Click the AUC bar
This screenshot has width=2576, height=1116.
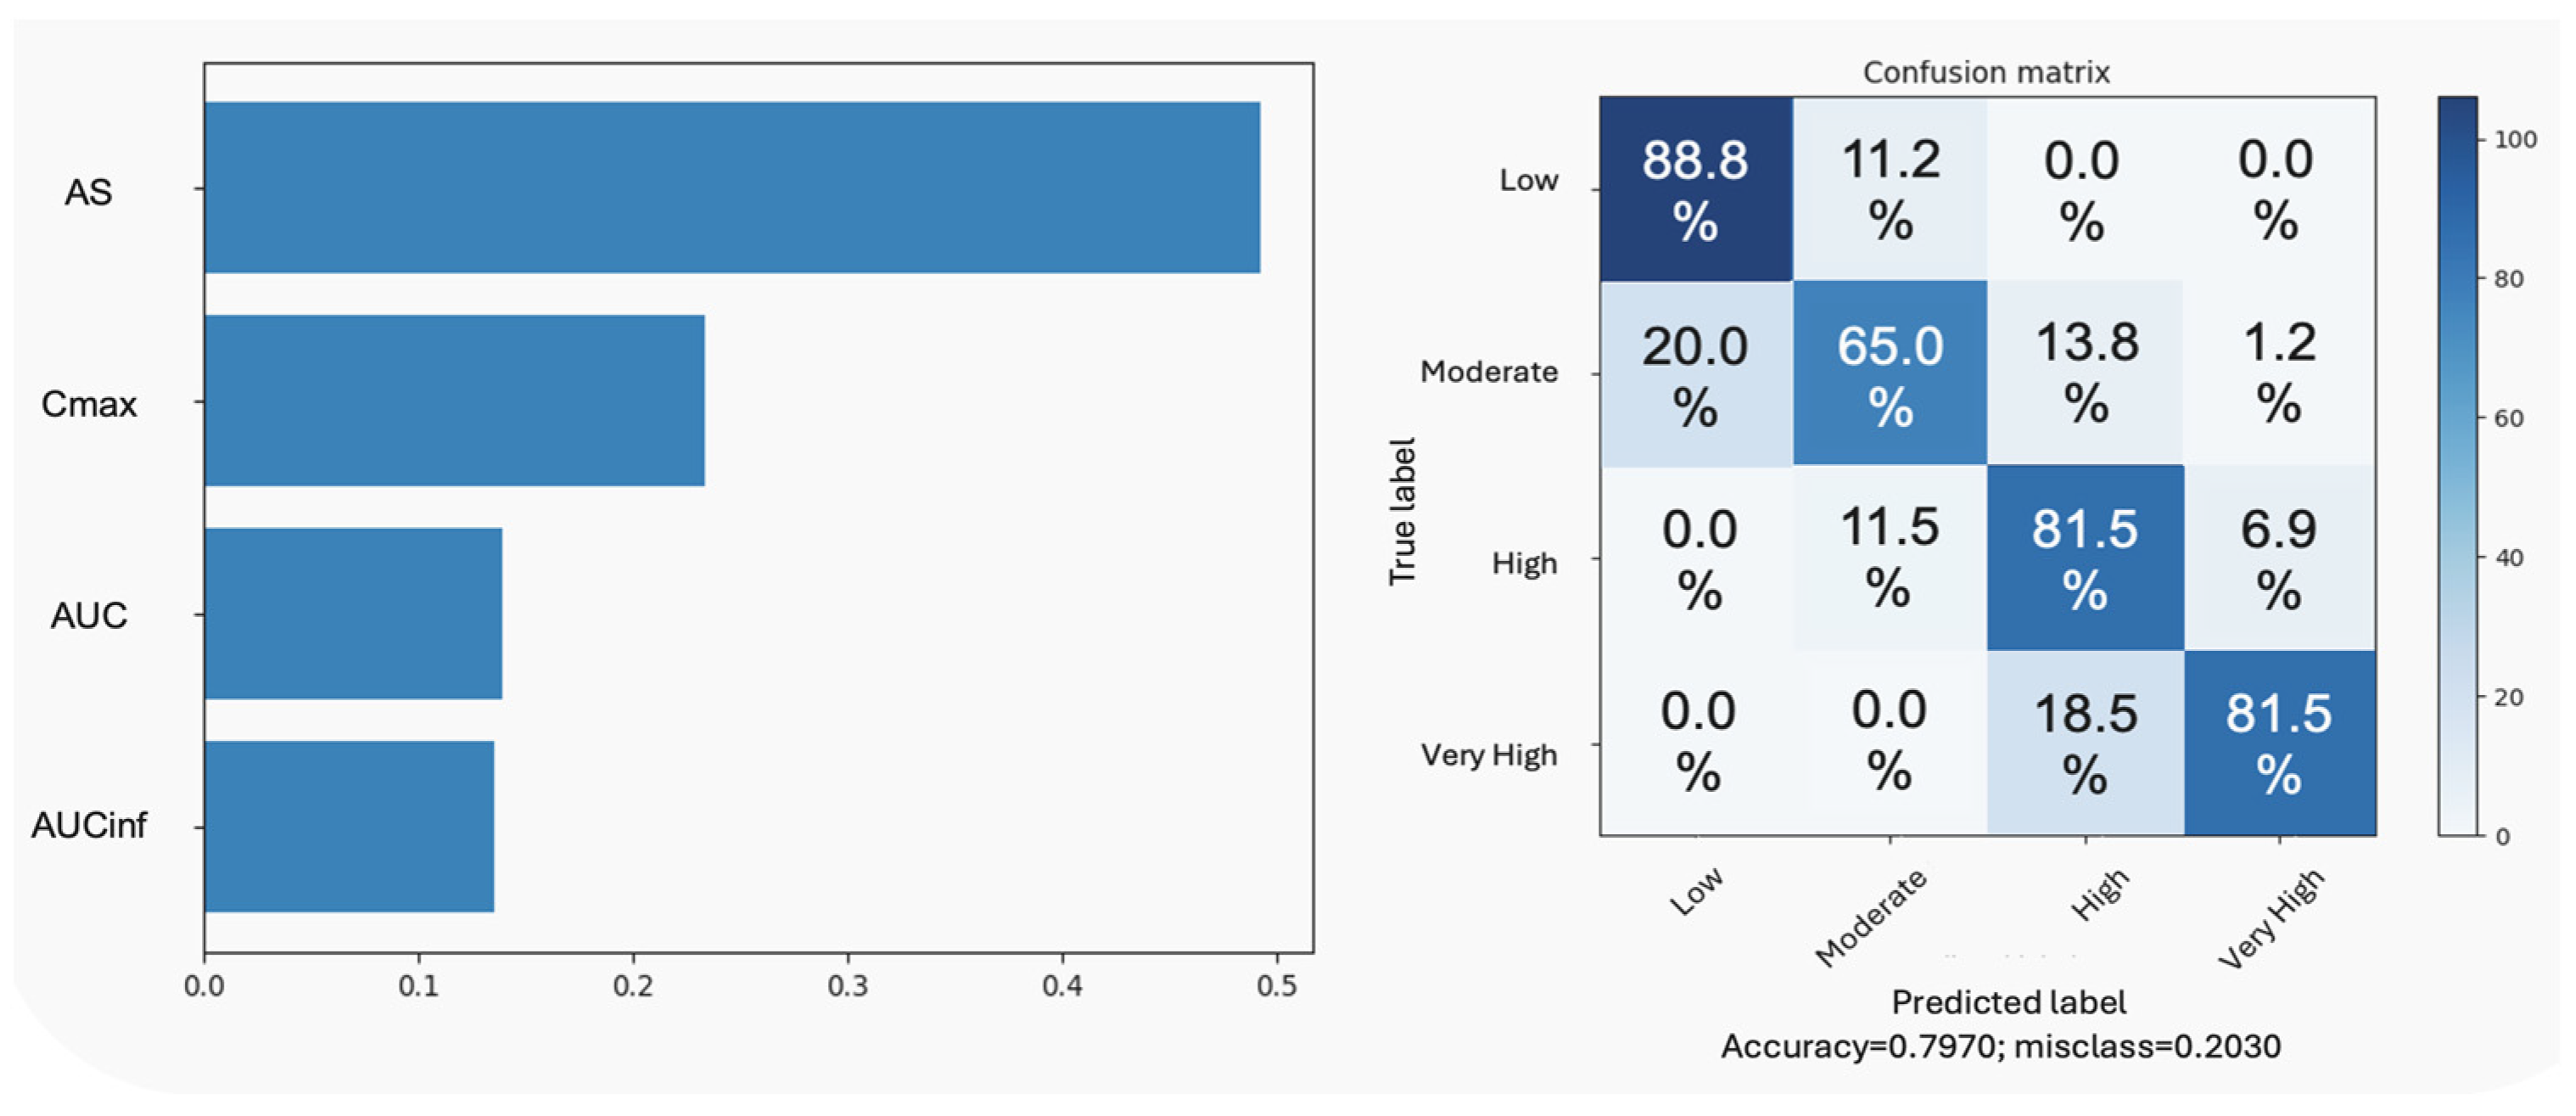coord(353,613)
